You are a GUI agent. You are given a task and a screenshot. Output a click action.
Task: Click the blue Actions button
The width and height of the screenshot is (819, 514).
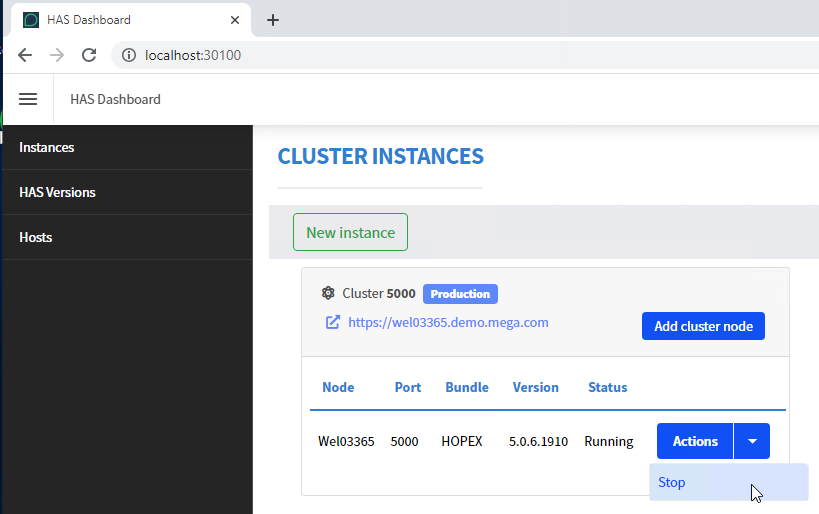(x=695, y=441)
